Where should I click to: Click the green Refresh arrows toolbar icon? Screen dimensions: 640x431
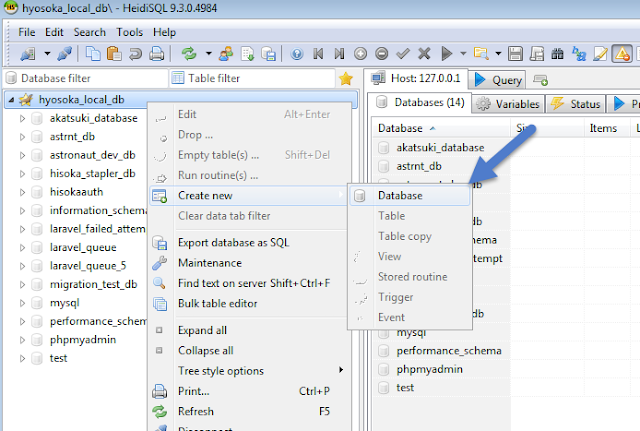click(x=189, y=54)
